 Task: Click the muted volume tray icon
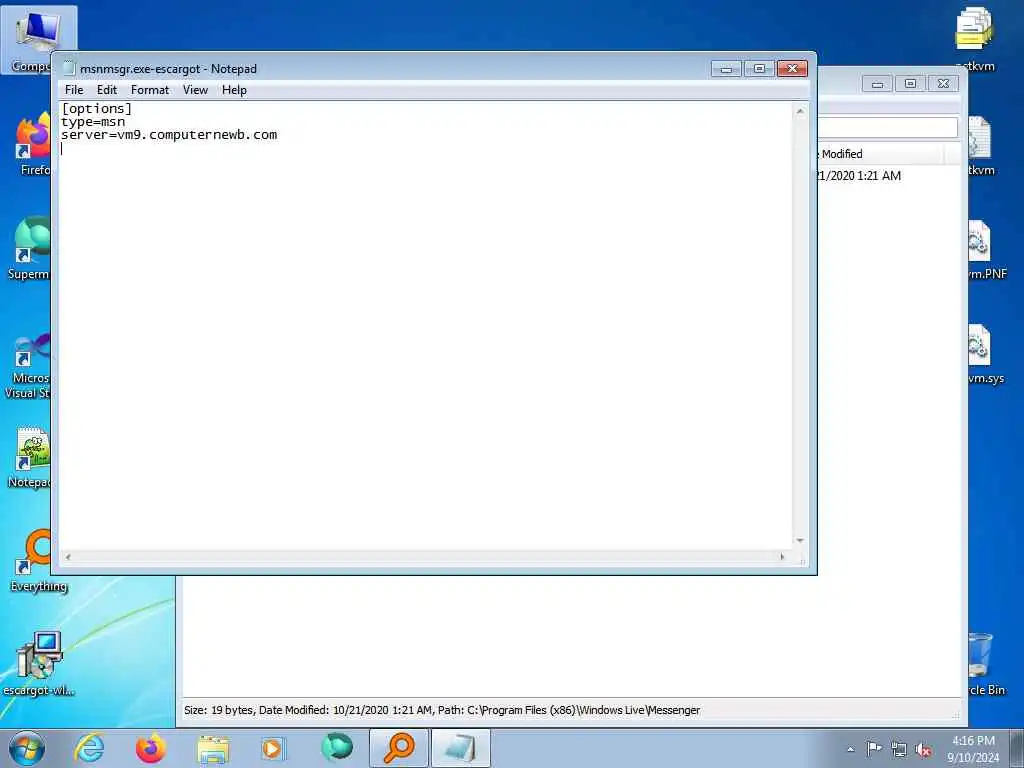coord(923,750)
